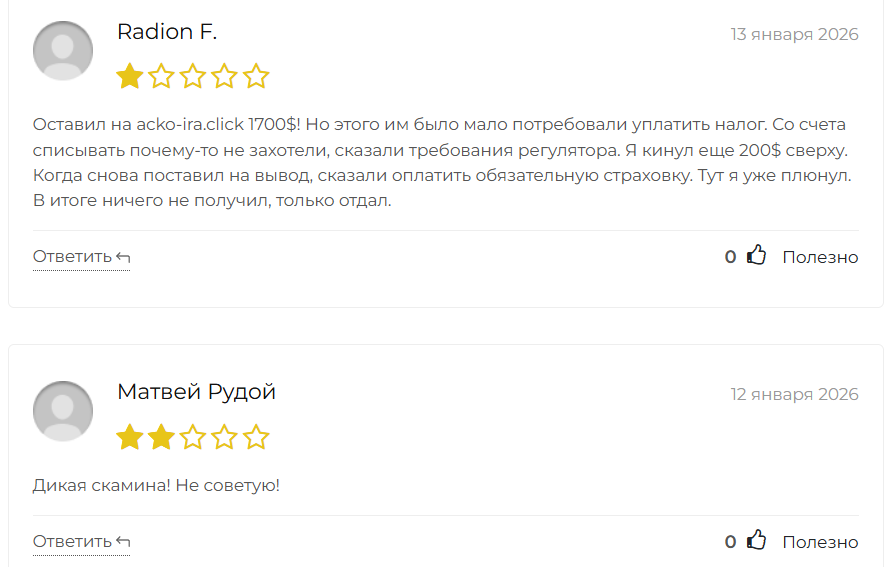The width and height of the screenshot is (886, 567).
Task: Click Radion F.'s avatar icon
Action: pyautogui.click(x=63, y=50)
